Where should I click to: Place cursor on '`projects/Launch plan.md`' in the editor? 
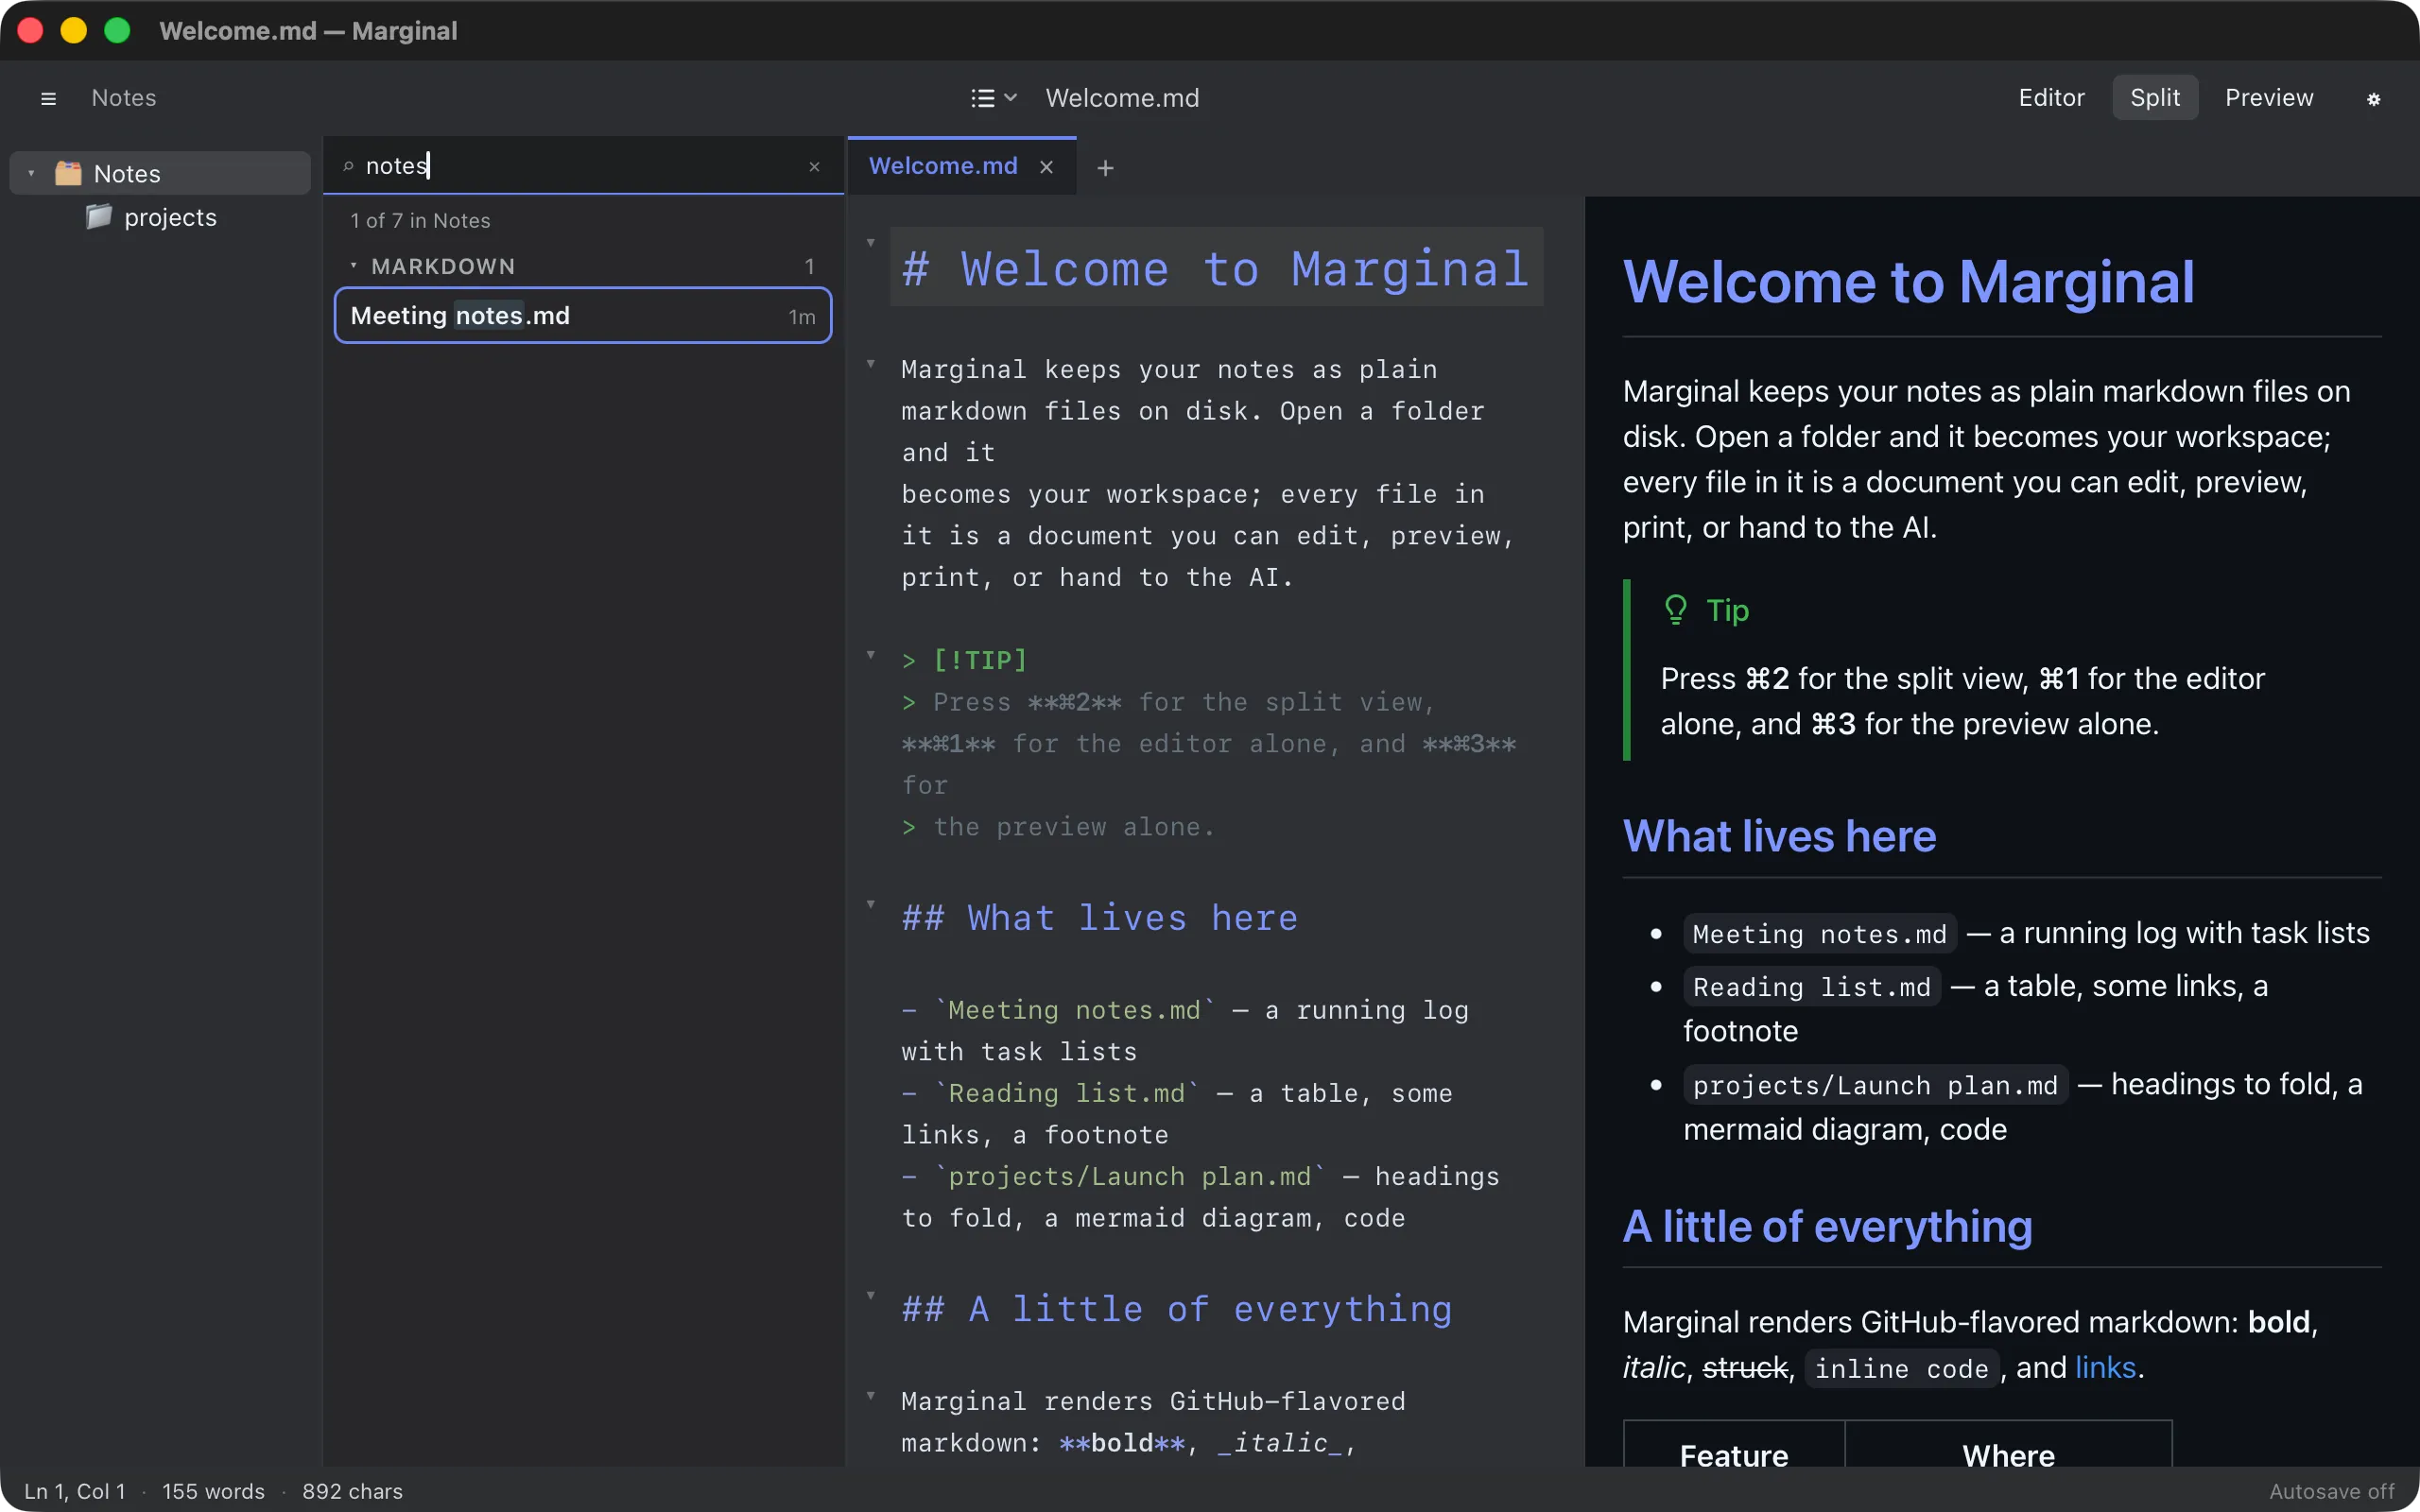point(1130,1176)
